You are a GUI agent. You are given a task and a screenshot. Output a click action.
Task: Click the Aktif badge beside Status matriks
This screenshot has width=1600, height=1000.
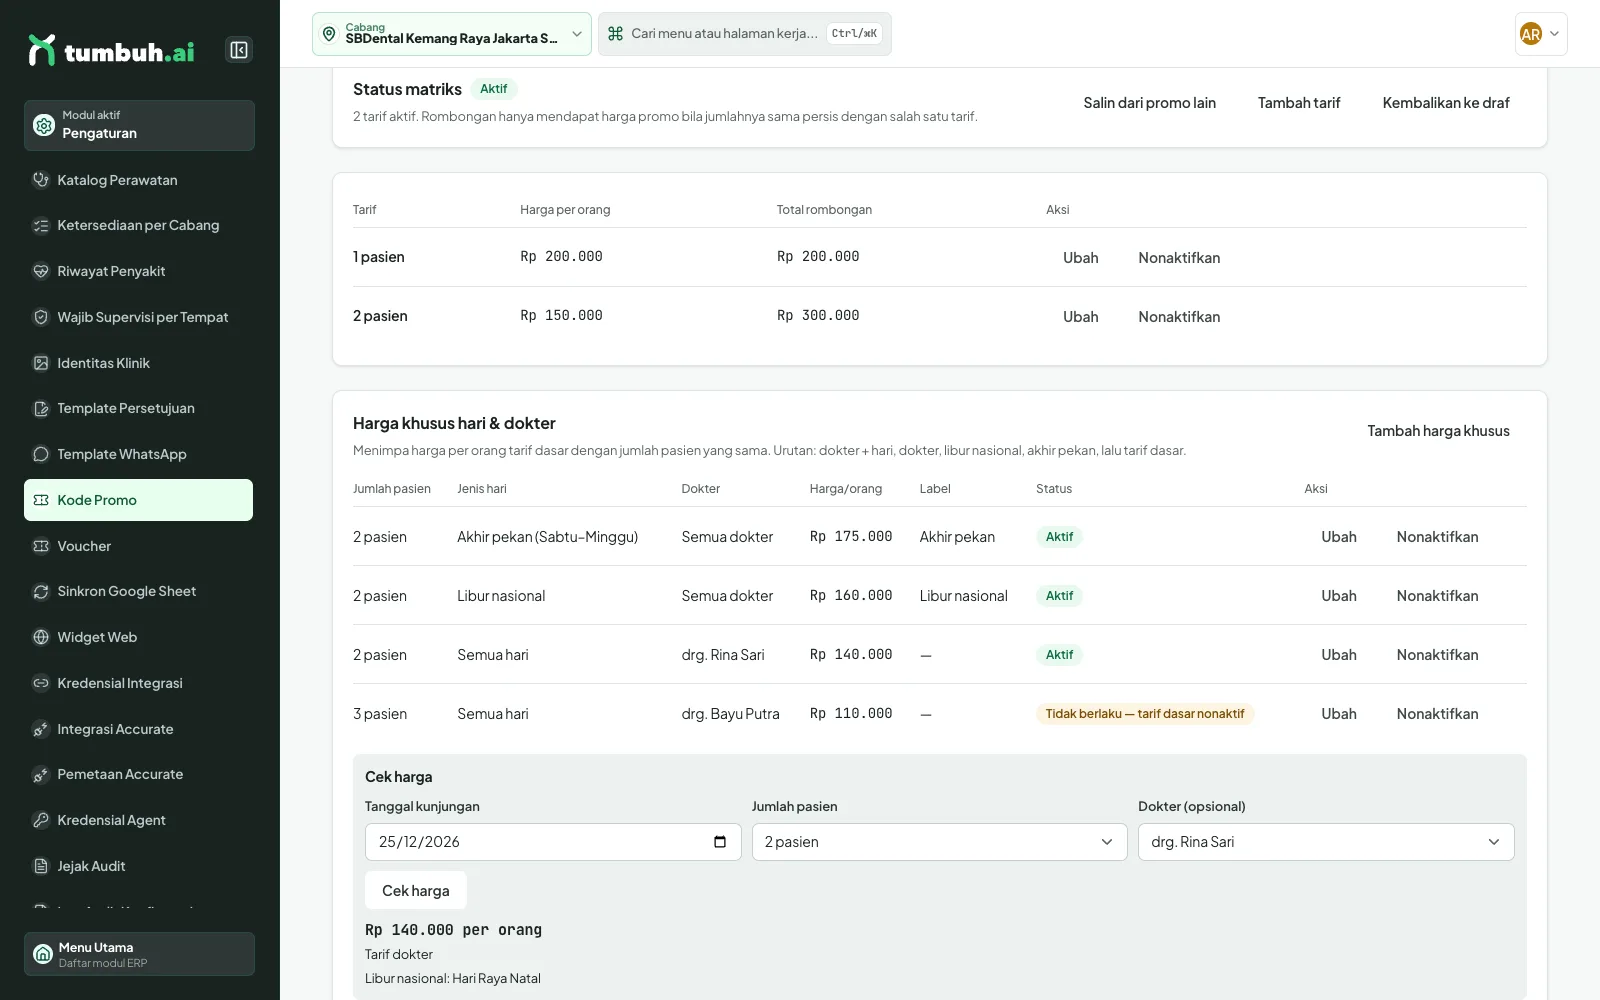point(493,89)
